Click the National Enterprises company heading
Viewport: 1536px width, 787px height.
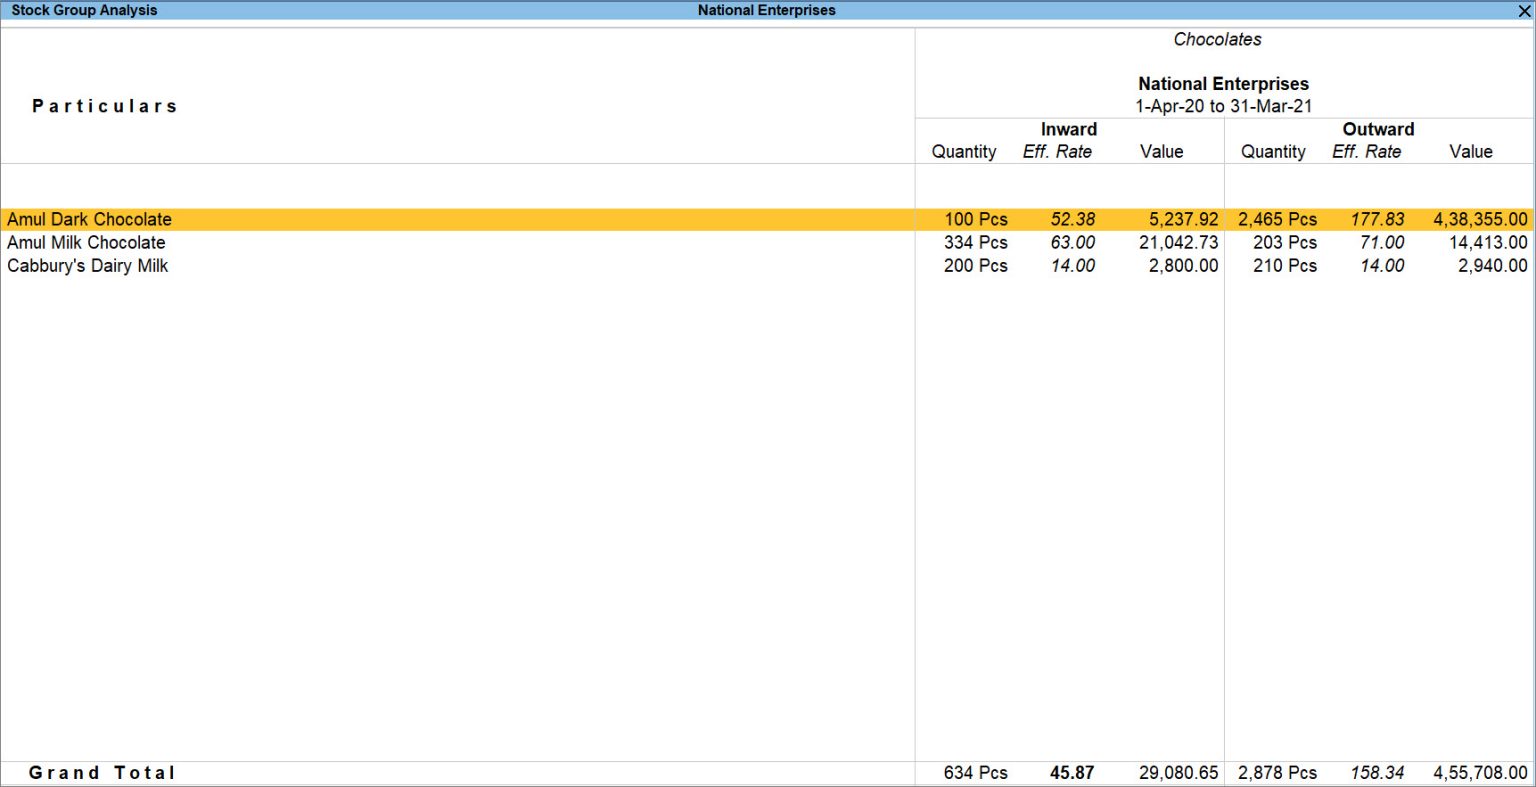click(x=1222, y=83)
